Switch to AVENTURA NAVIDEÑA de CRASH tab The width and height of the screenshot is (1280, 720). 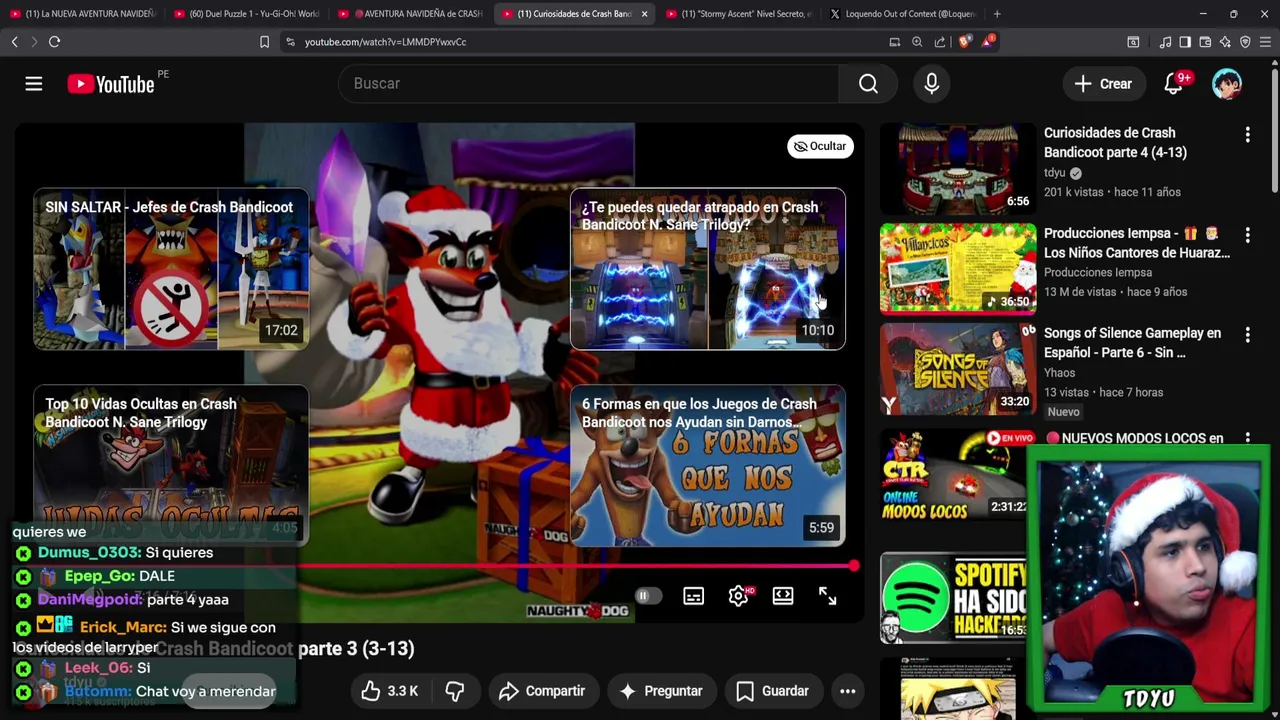click(x=411, y=14)
